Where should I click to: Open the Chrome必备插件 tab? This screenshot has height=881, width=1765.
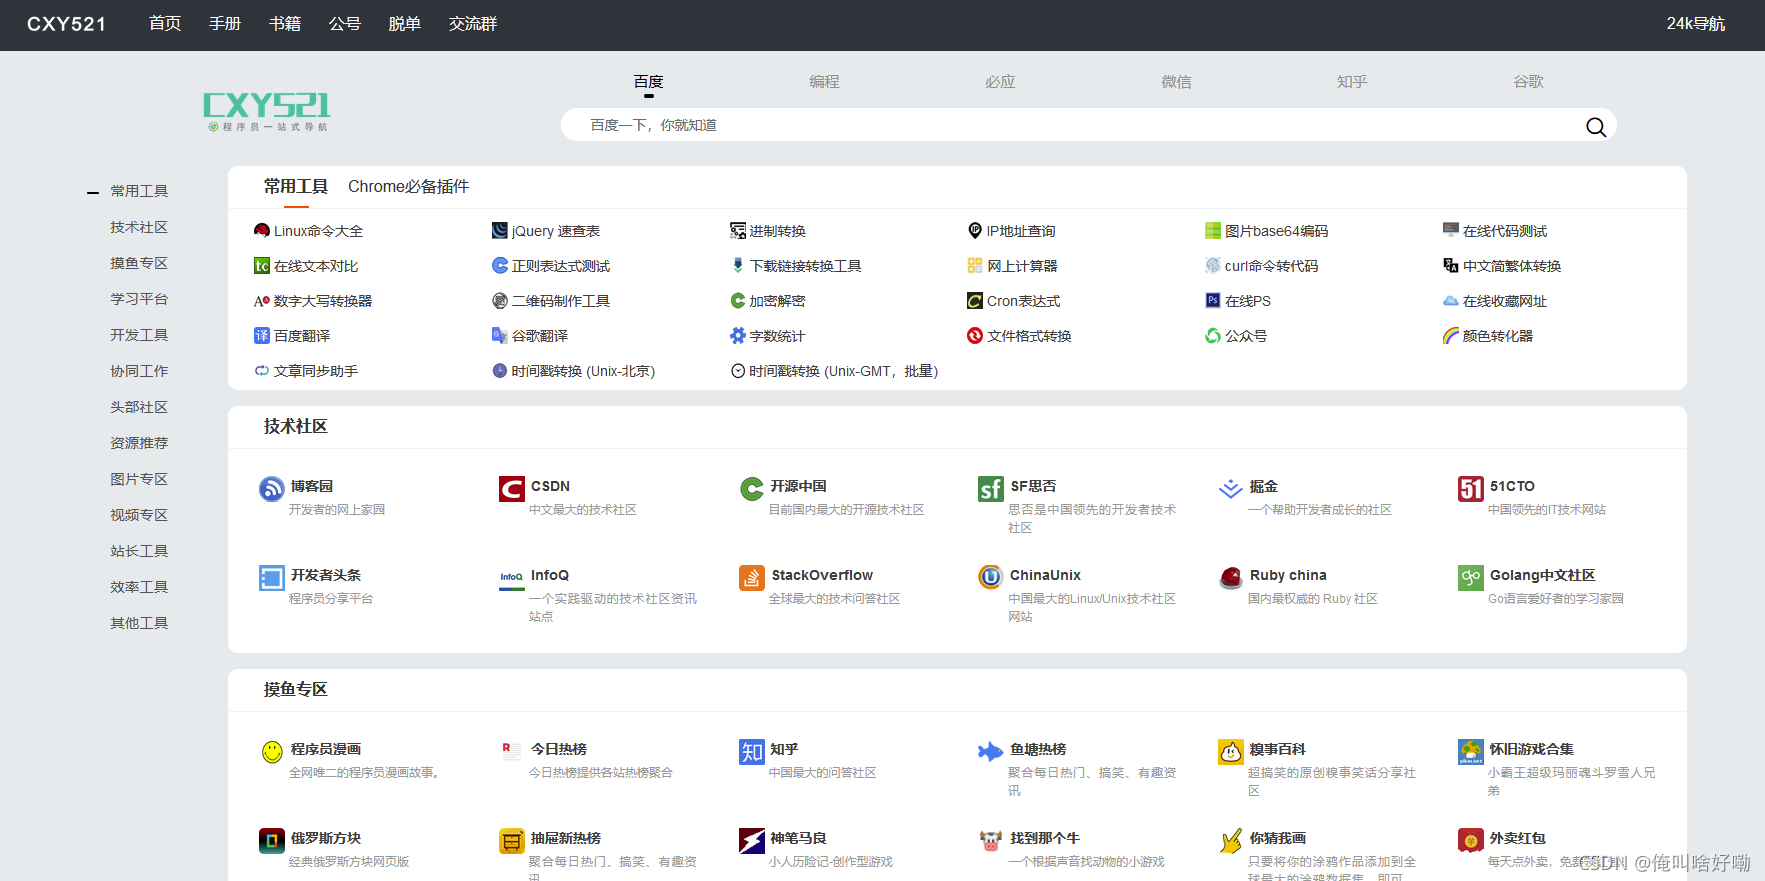tap(408, 187)
